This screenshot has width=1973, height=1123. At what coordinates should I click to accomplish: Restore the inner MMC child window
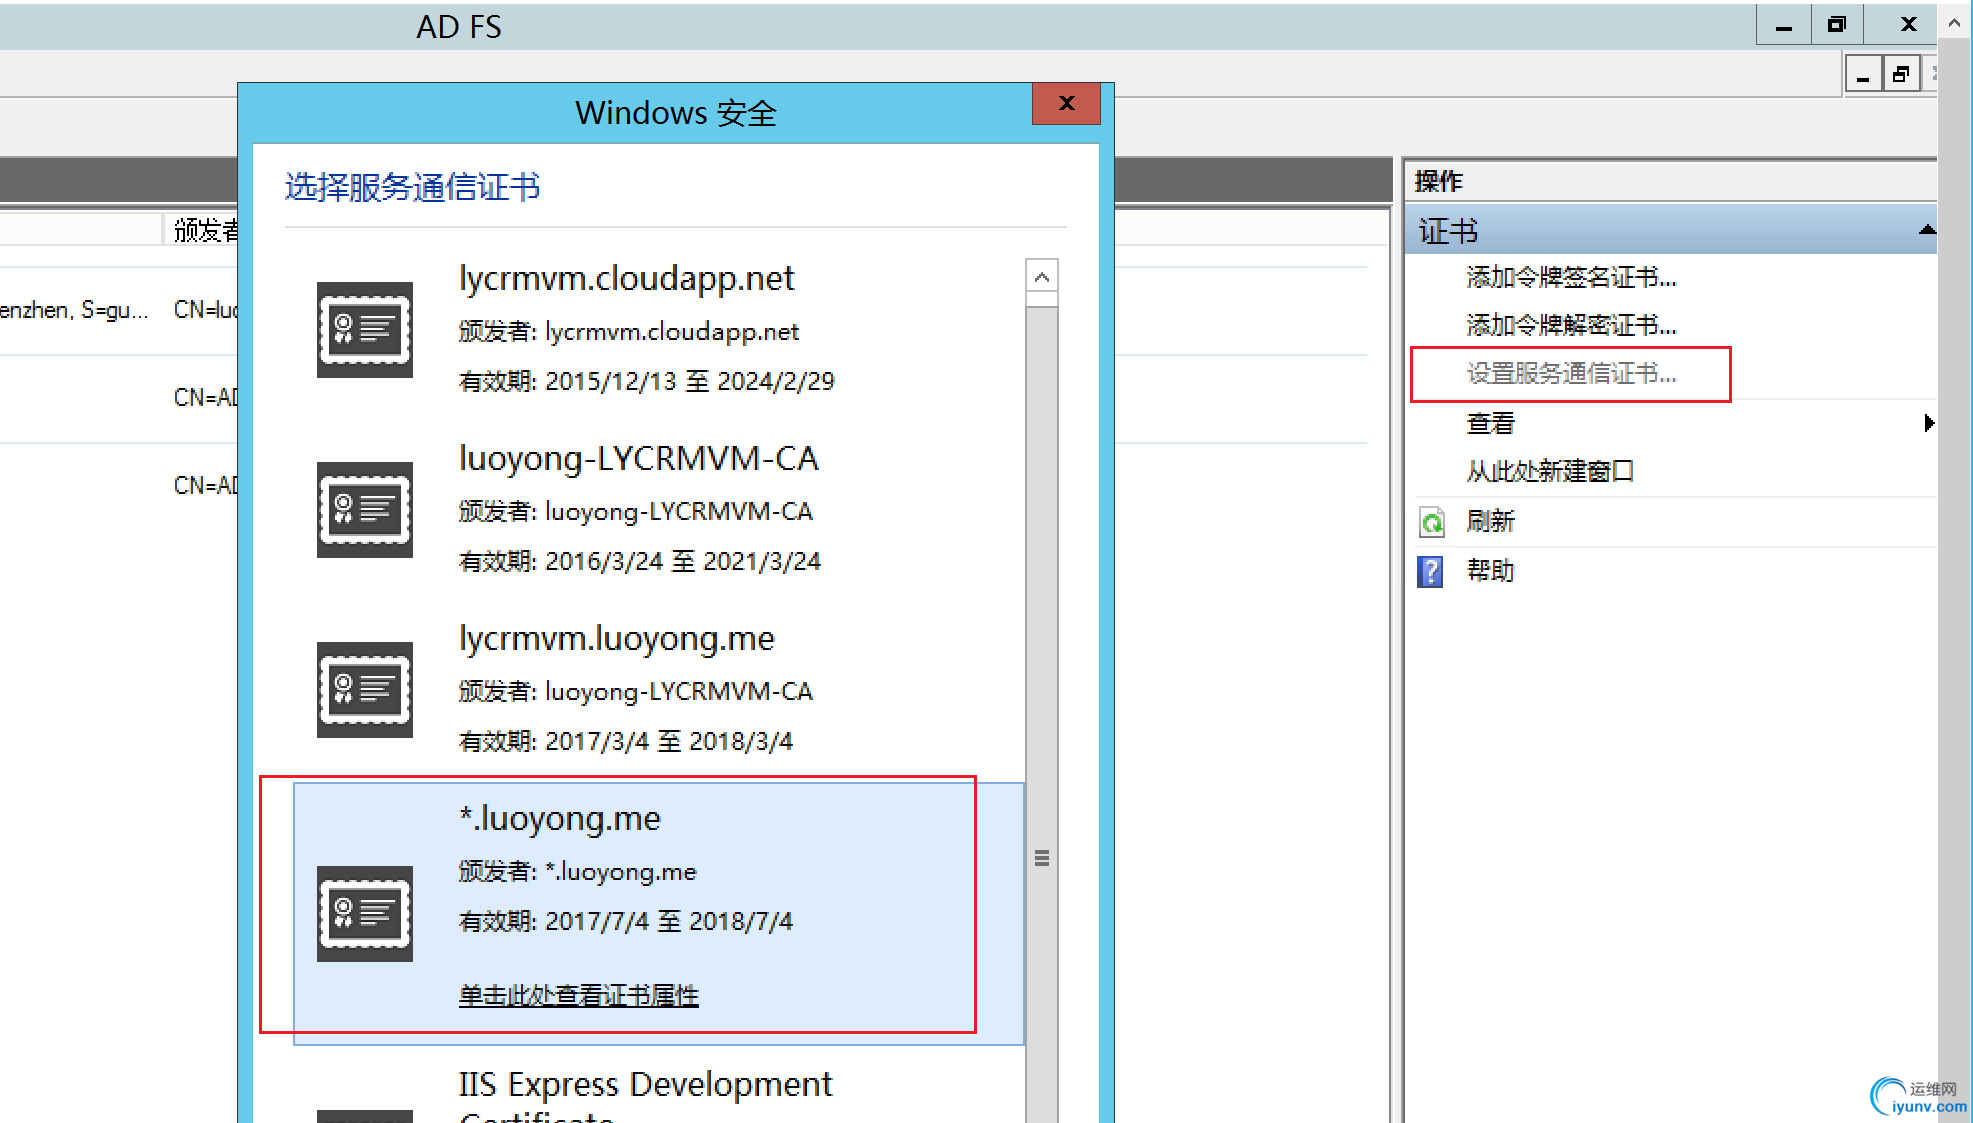(1900, 75)
